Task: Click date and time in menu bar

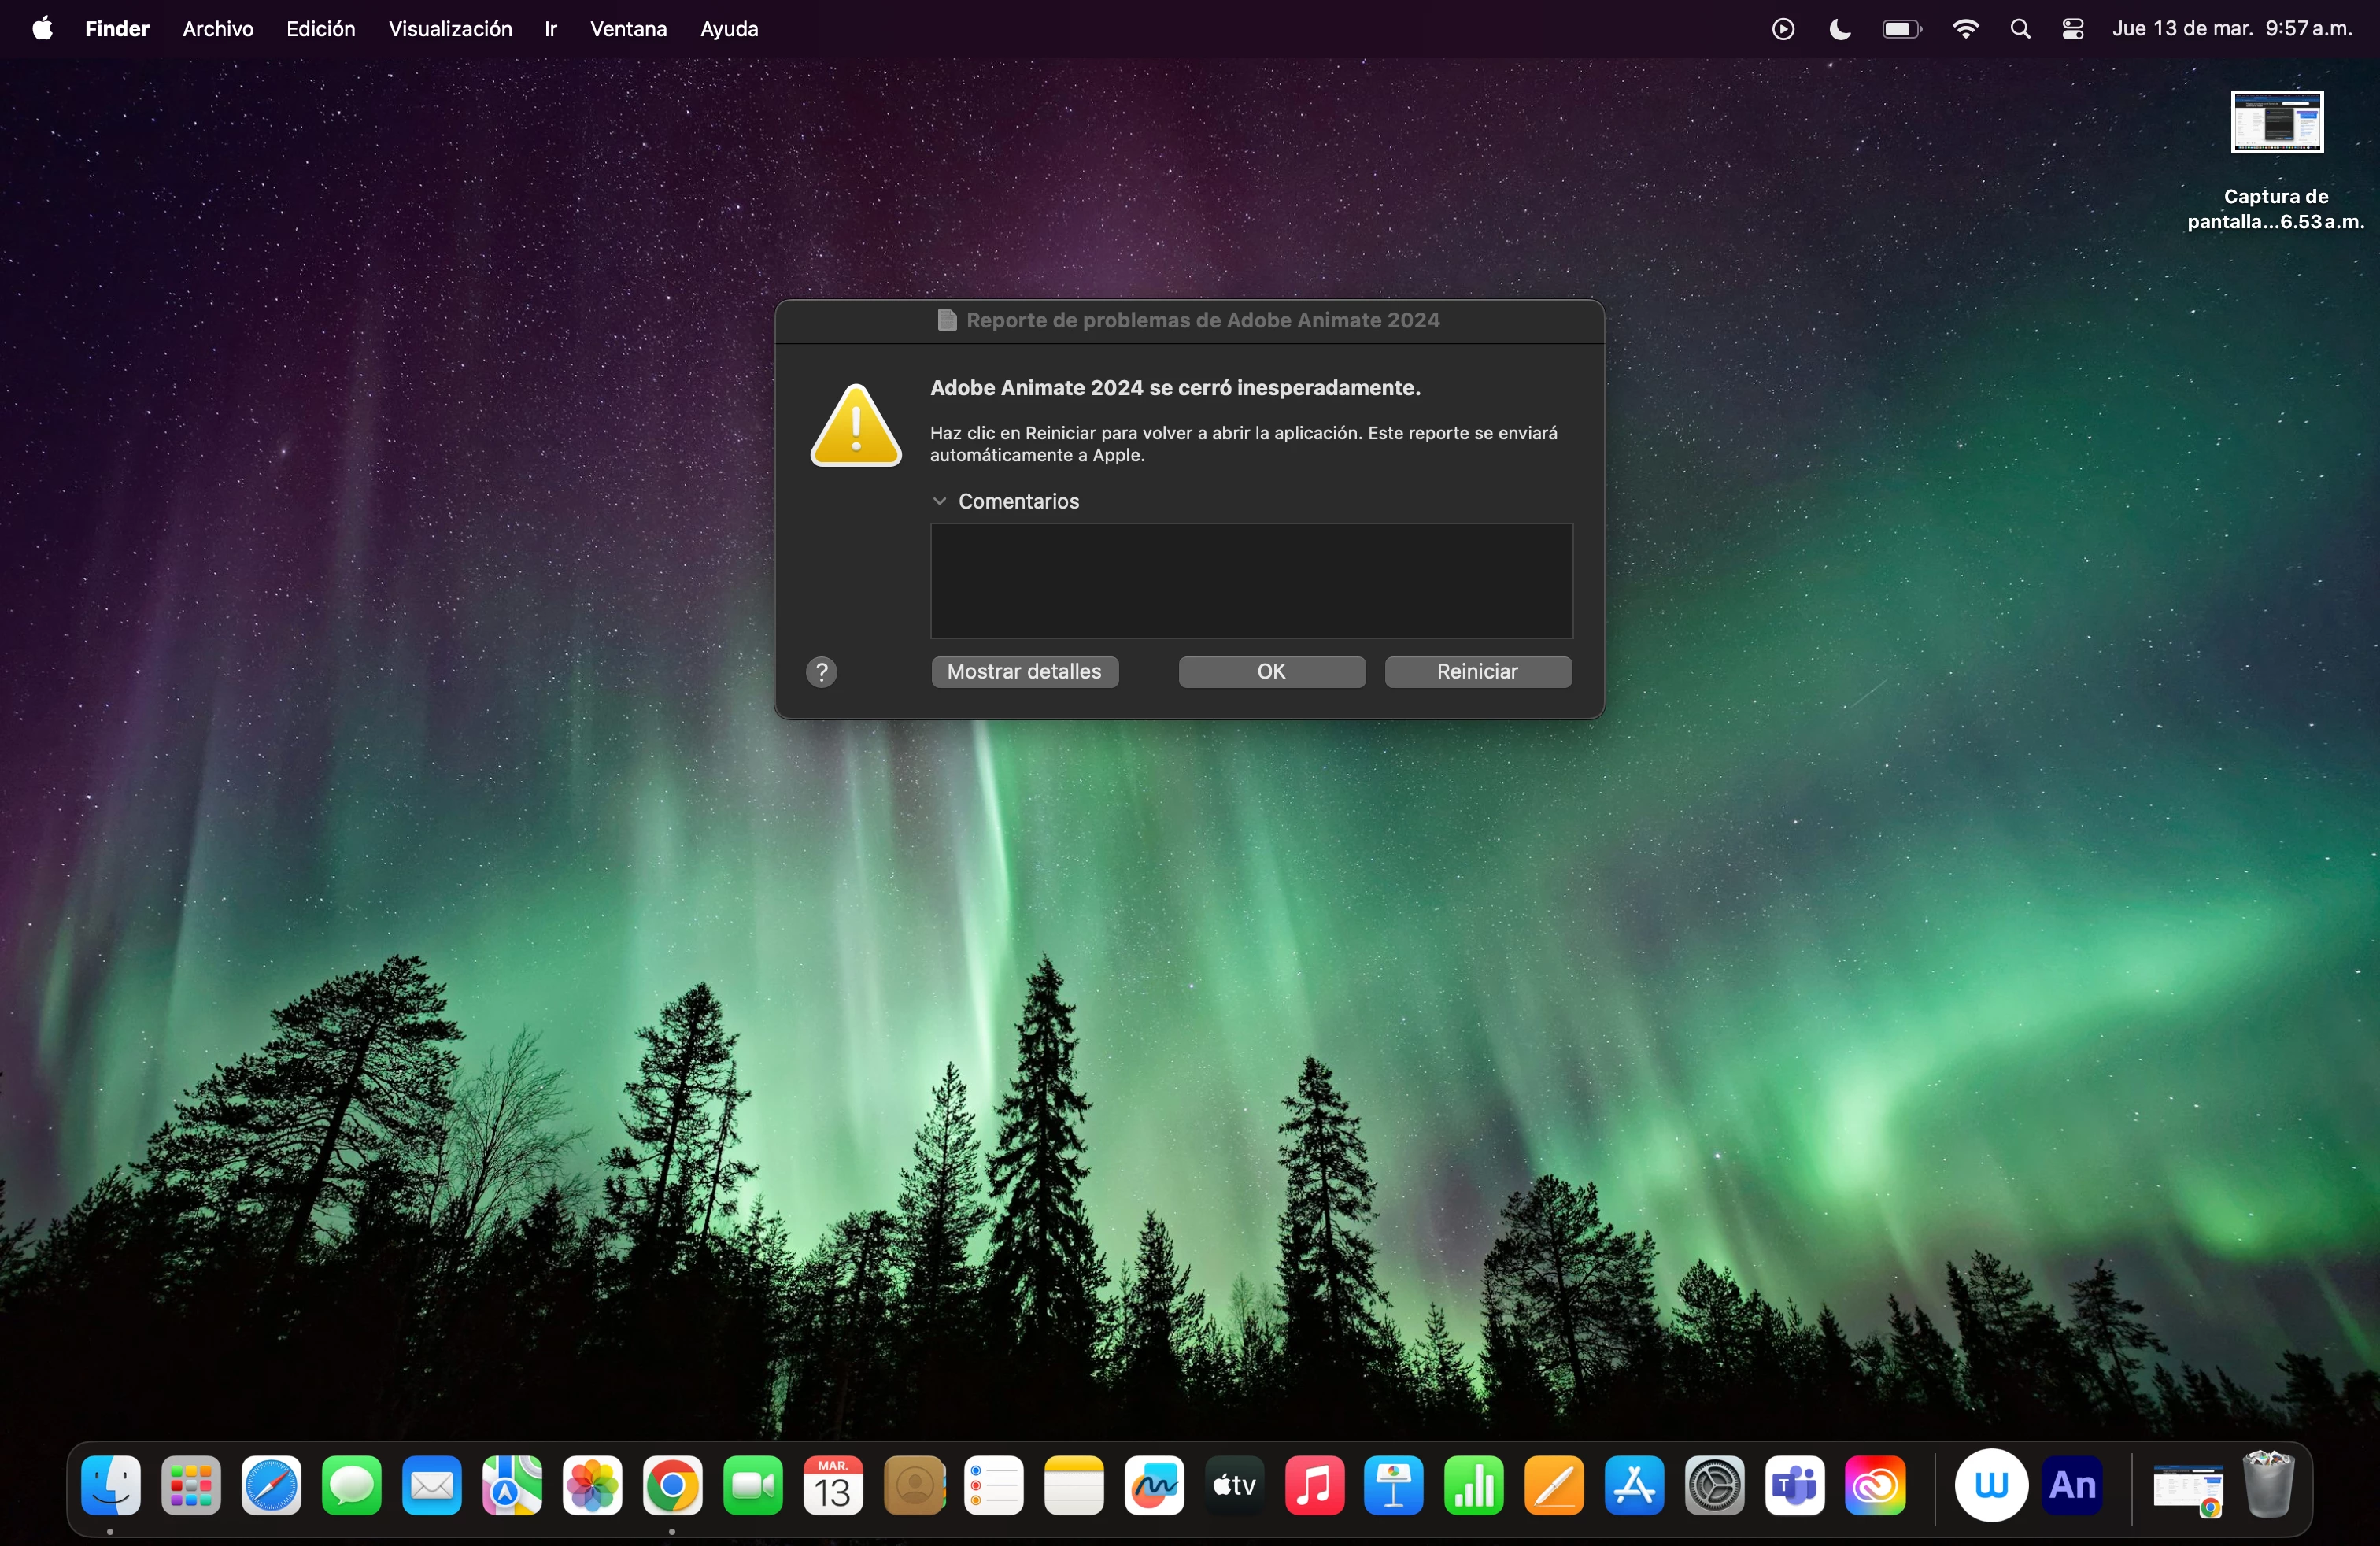Action: (2232, 29)
